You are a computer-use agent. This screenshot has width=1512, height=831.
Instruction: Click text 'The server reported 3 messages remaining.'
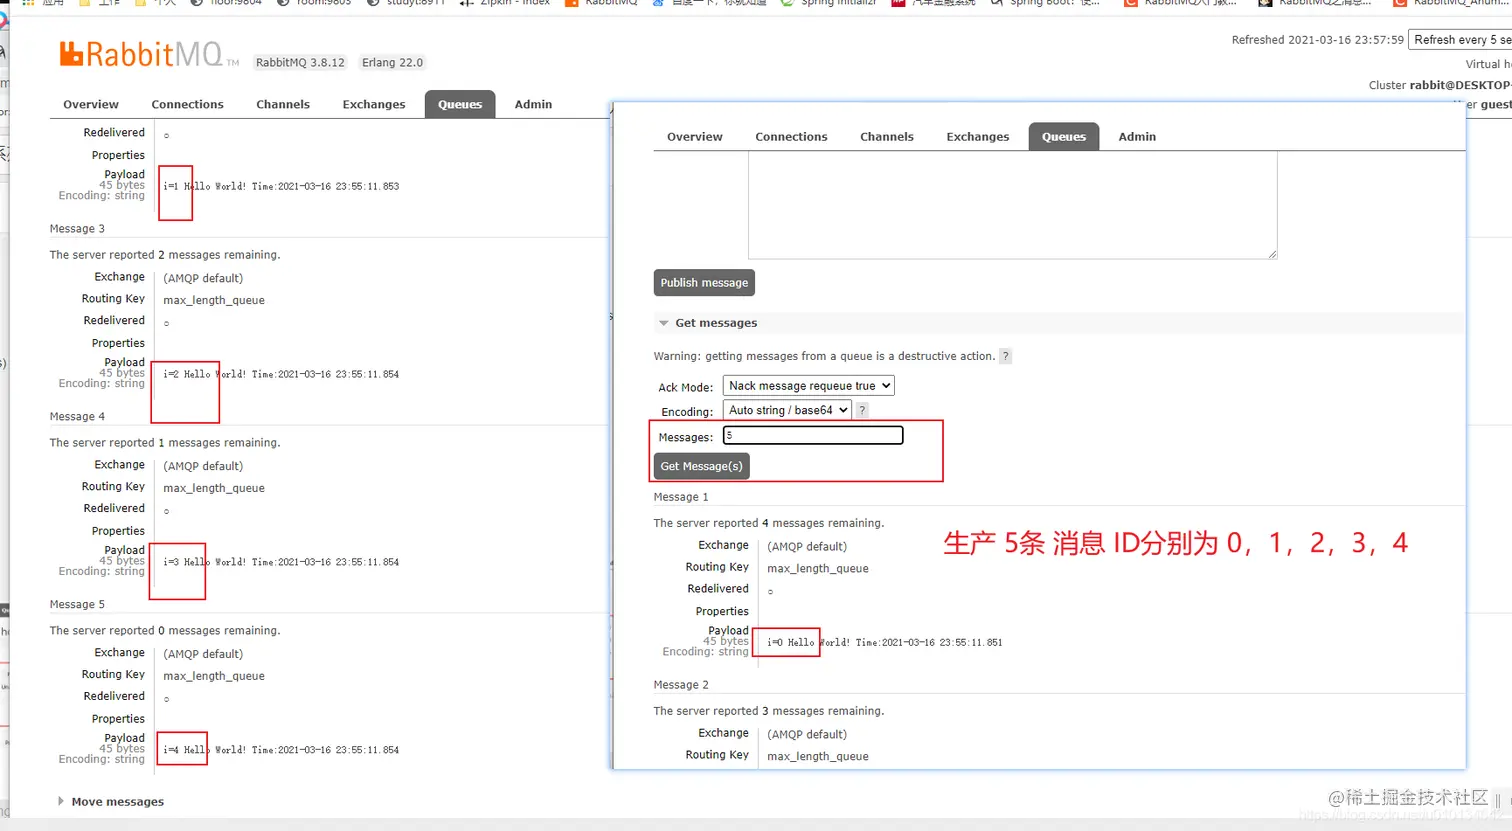tap(769, 711)
